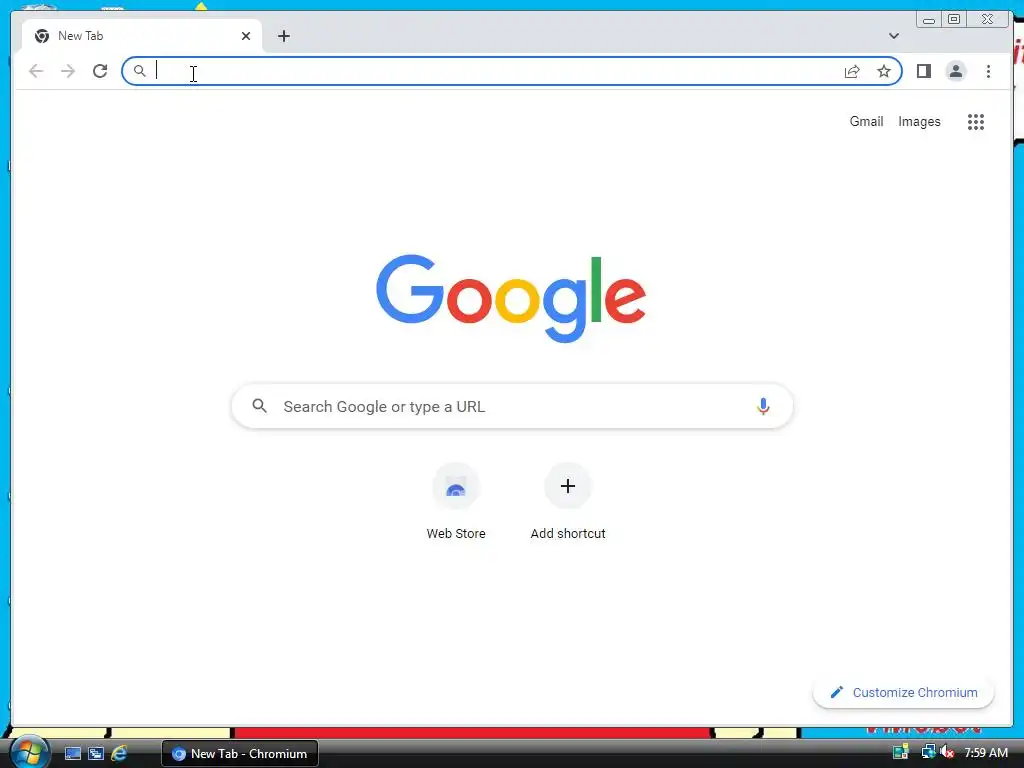Click Show Desktop in quick launch

(x=72, y=754)
